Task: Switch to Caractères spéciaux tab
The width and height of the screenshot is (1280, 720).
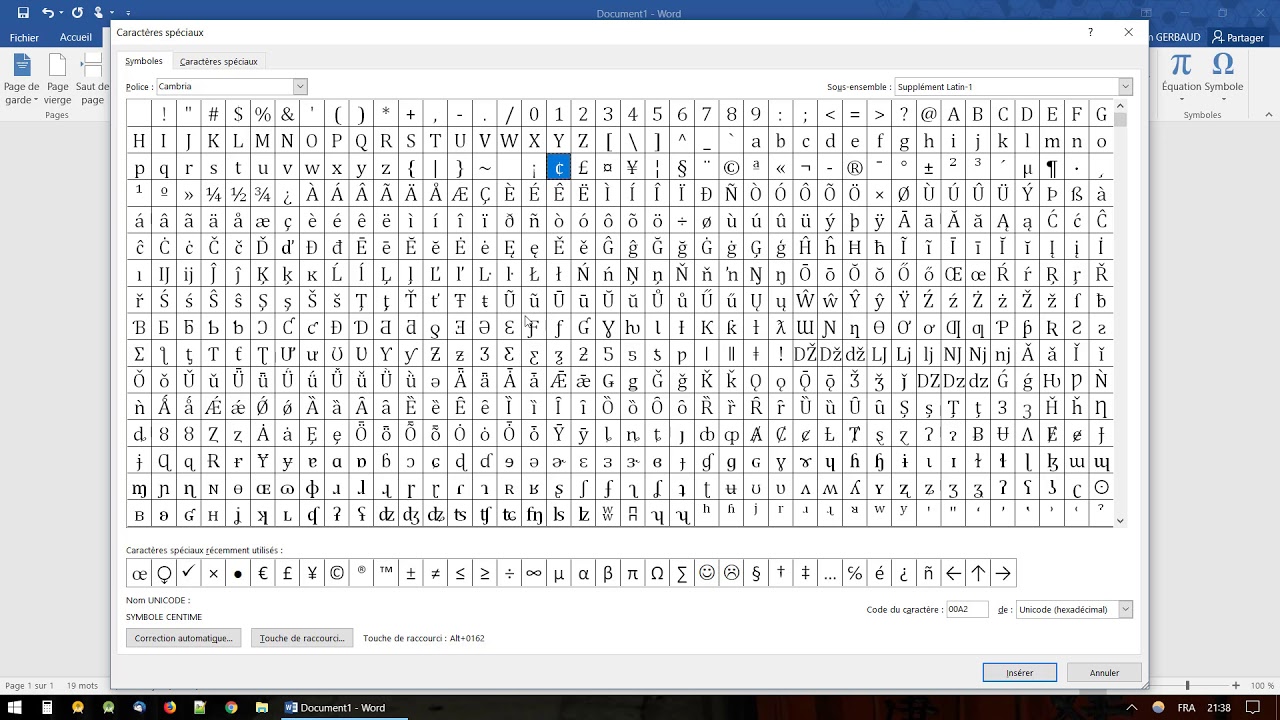Action: [218, 61]
